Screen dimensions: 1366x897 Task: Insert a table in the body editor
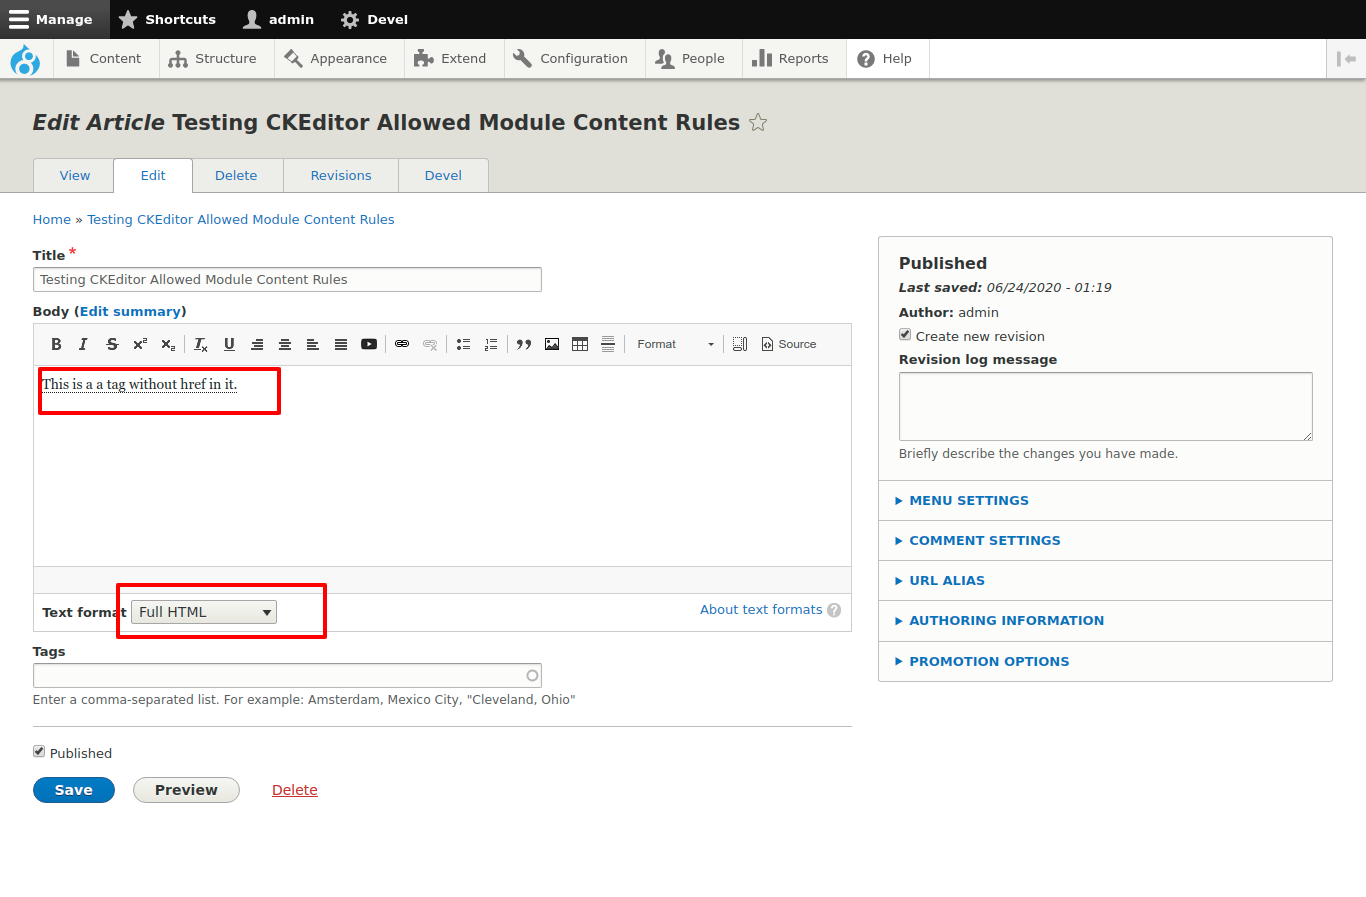[580, 344]
